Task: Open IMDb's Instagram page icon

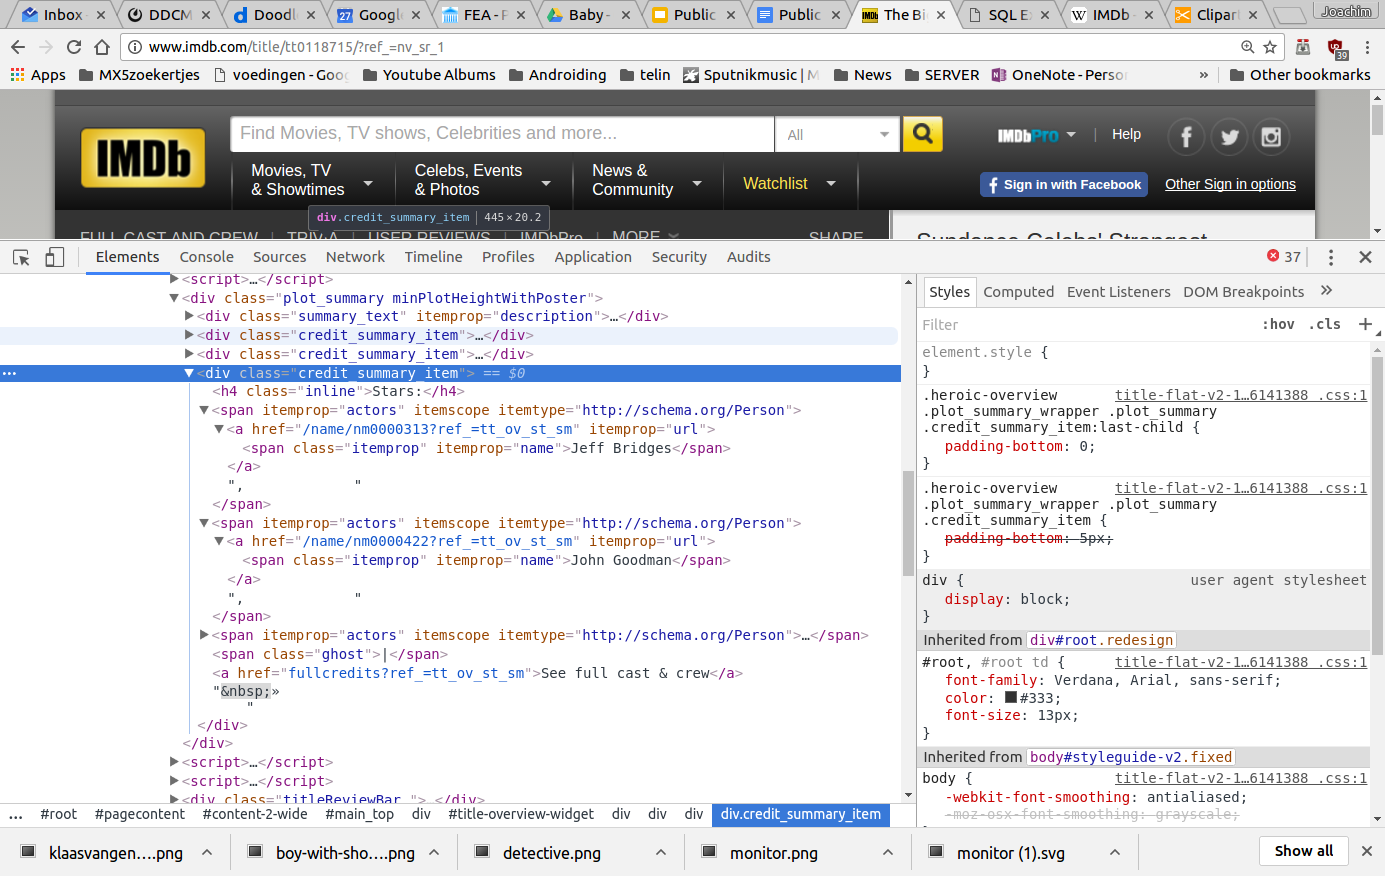Action: (x=1271, y=137)
